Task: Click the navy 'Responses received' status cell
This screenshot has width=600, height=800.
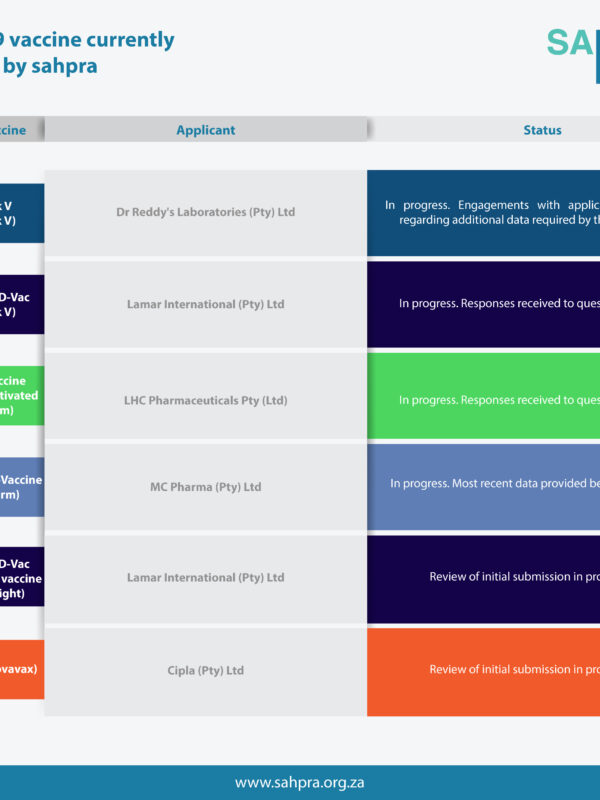Action: 484,304
